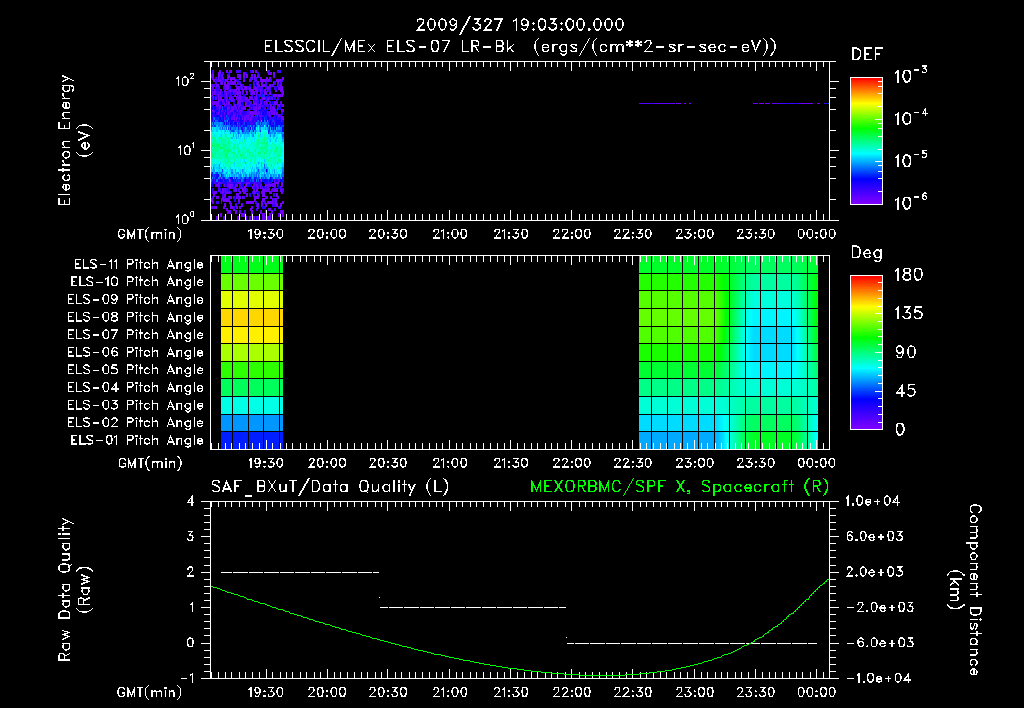Image resolution: width=1024 pixels, height=708 pixels.
Task: Click the 180 degree scale value
Action: tap(908, 274)
